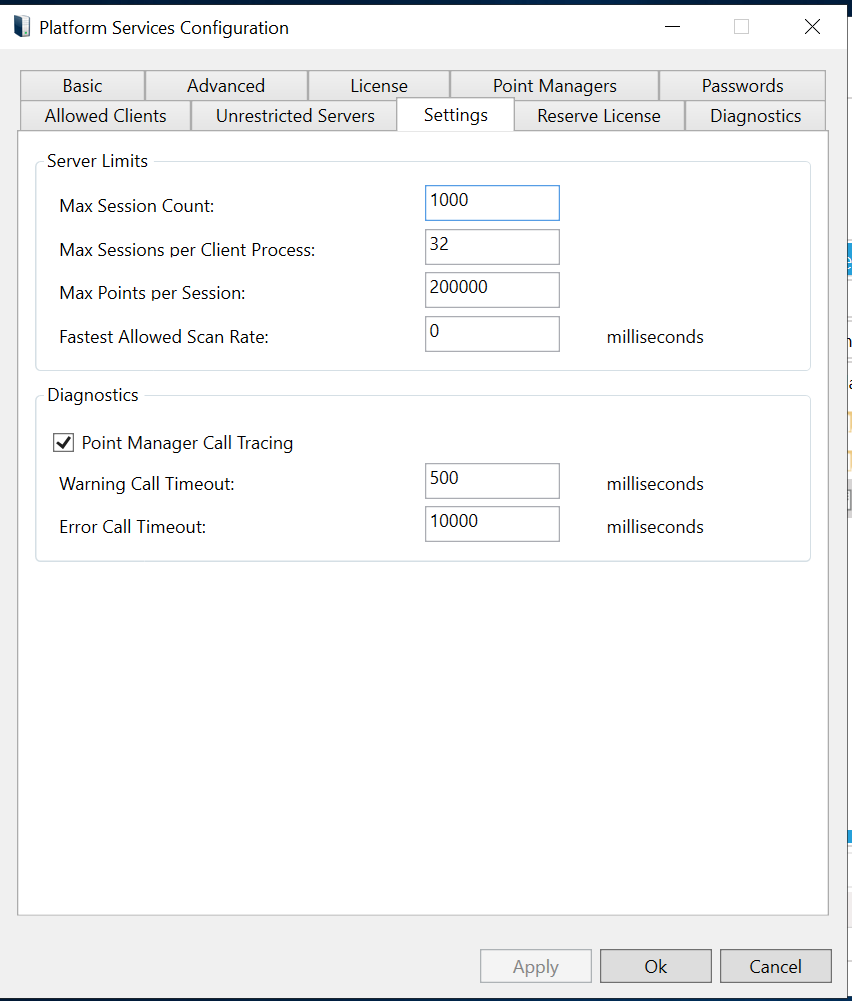Toggle Point Manager Call Tracing checkbox
This screenshot has width=852, height=1003.
tap(64, 442)
